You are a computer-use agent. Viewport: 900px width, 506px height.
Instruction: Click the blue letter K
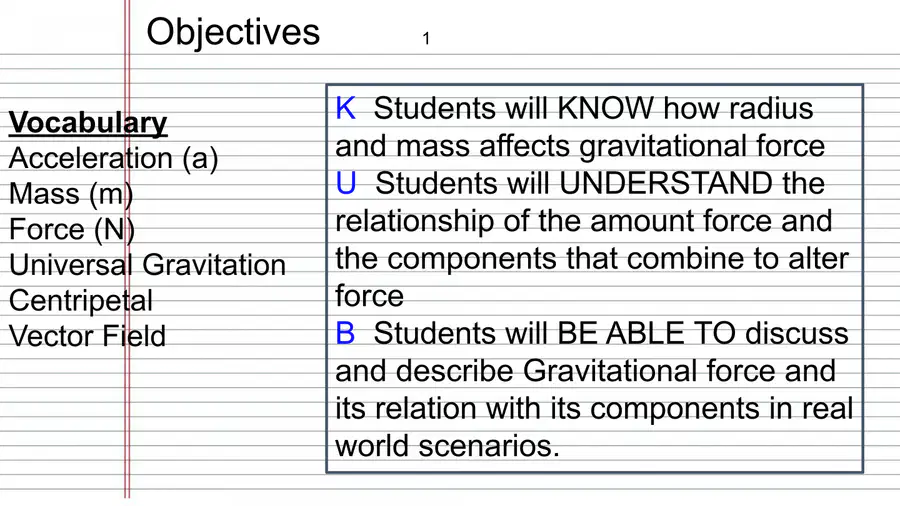[x=346, y=108]
